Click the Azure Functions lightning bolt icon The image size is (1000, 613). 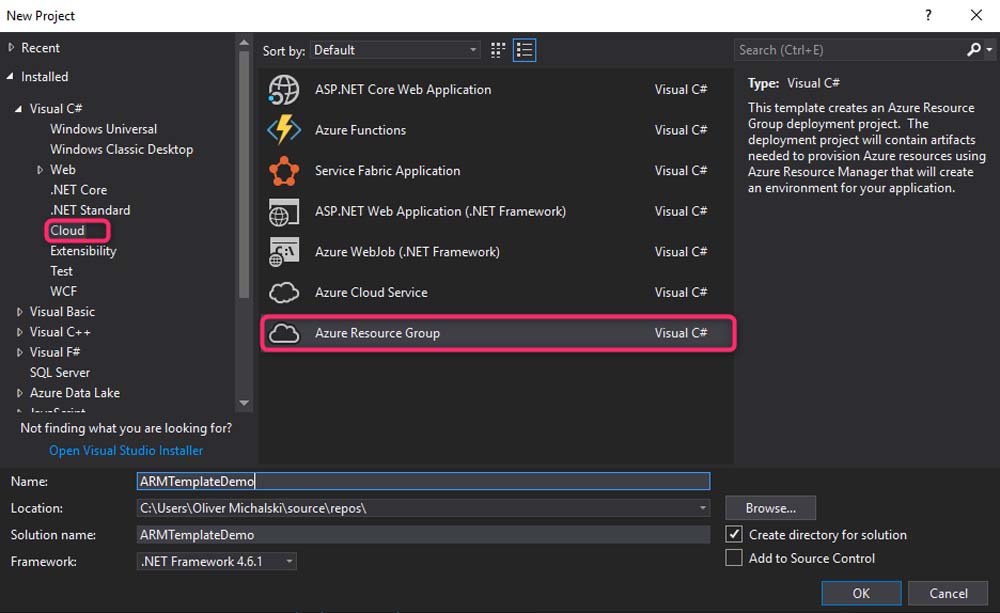pos(284,130)
